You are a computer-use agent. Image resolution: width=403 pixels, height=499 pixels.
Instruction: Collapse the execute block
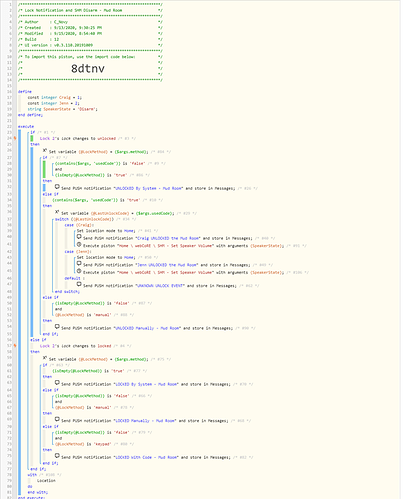point(26,127)
